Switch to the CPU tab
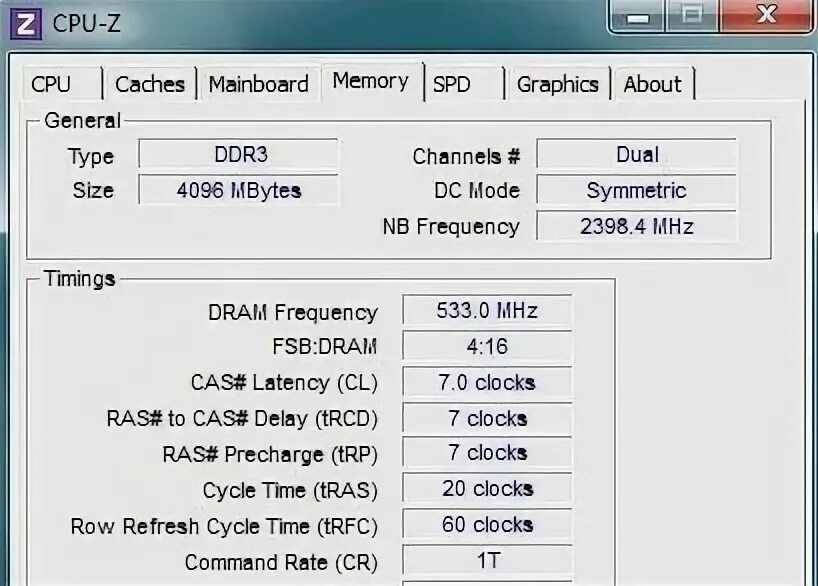This screenshot has width=818, height=586. pyautogui.click(x=62, y=84)
